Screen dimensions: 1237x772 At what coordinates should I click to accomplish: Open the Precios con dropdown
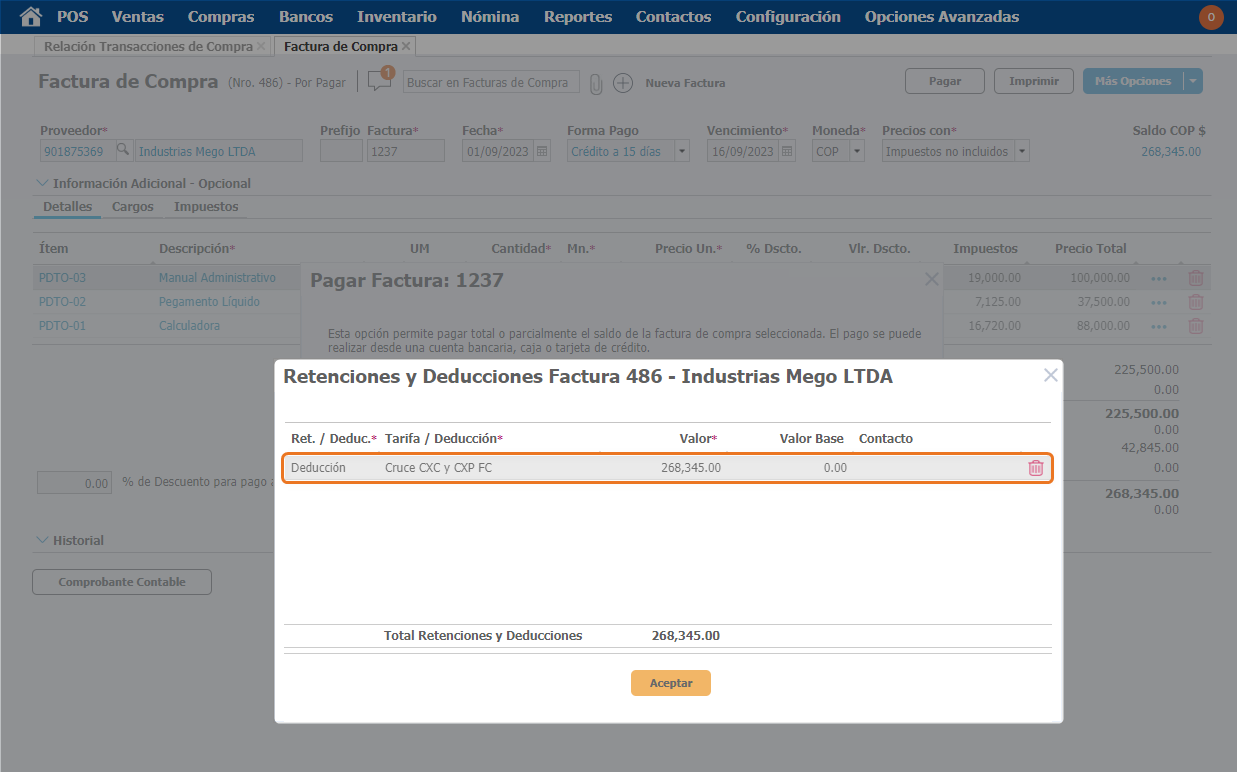pos(1021,152)
